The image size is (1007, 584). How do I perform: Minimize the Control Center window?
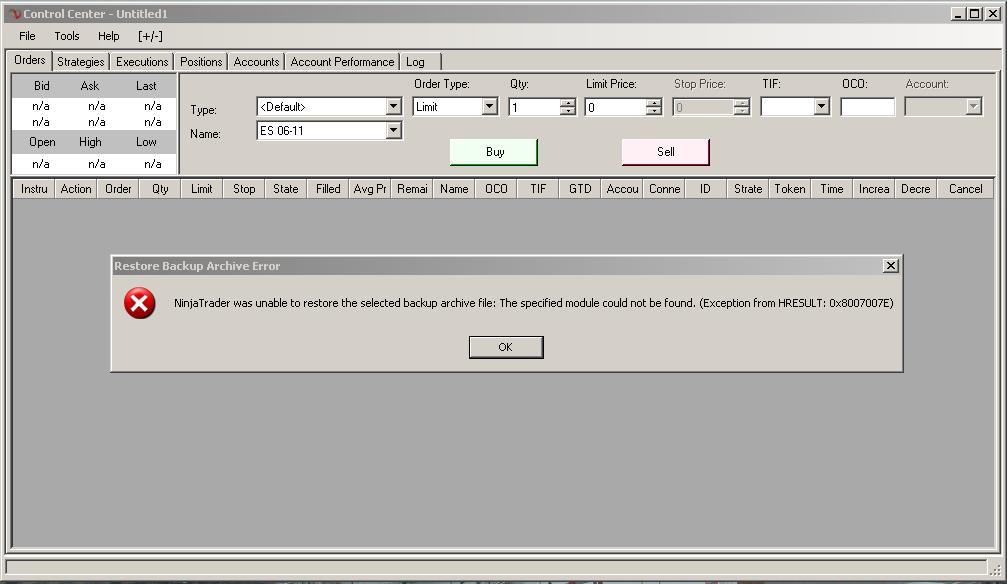click(958, 13)
